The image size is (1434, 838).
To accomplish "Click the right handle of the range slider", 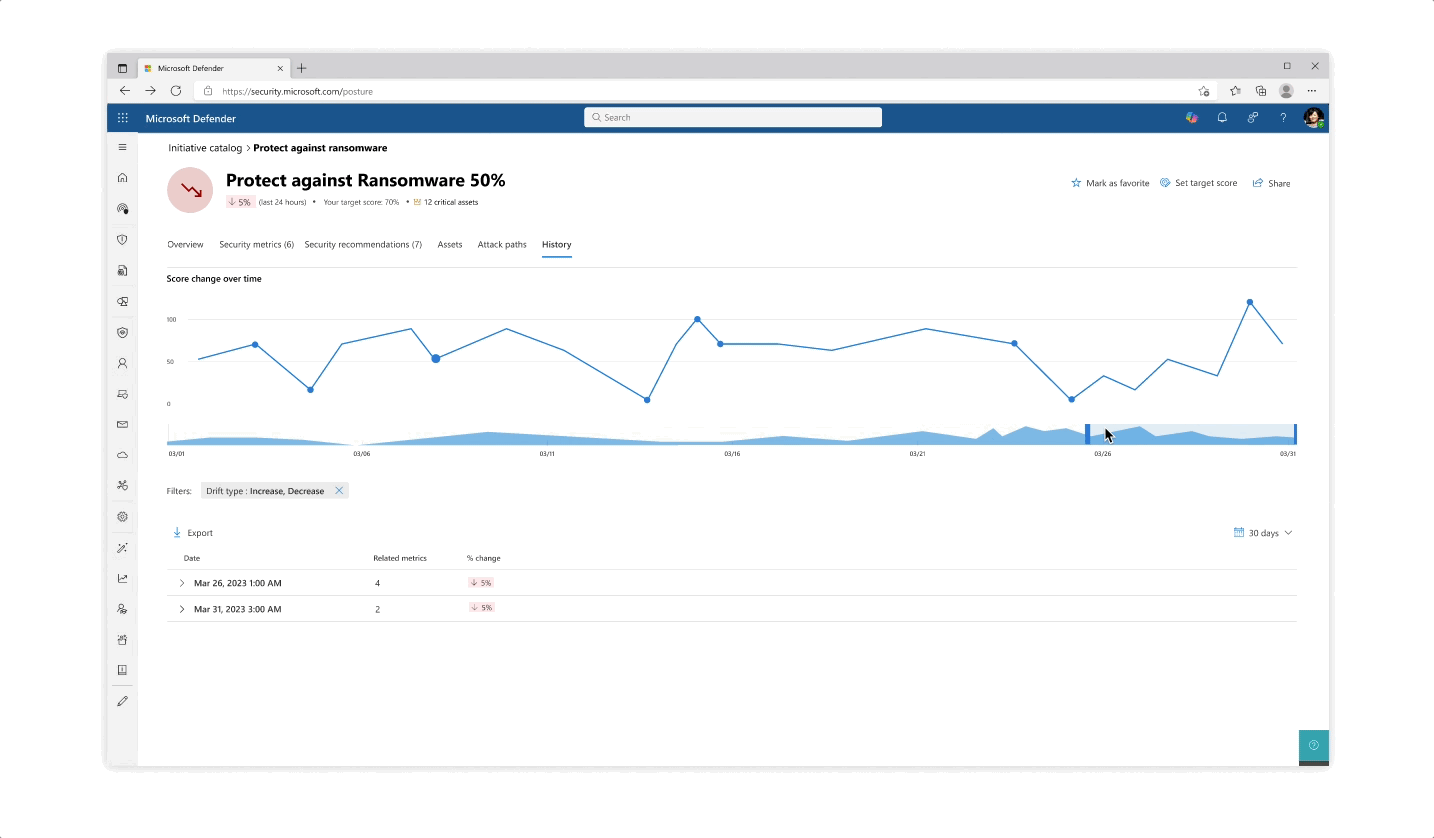I will pyautogui.click(x=1295, y=434).
